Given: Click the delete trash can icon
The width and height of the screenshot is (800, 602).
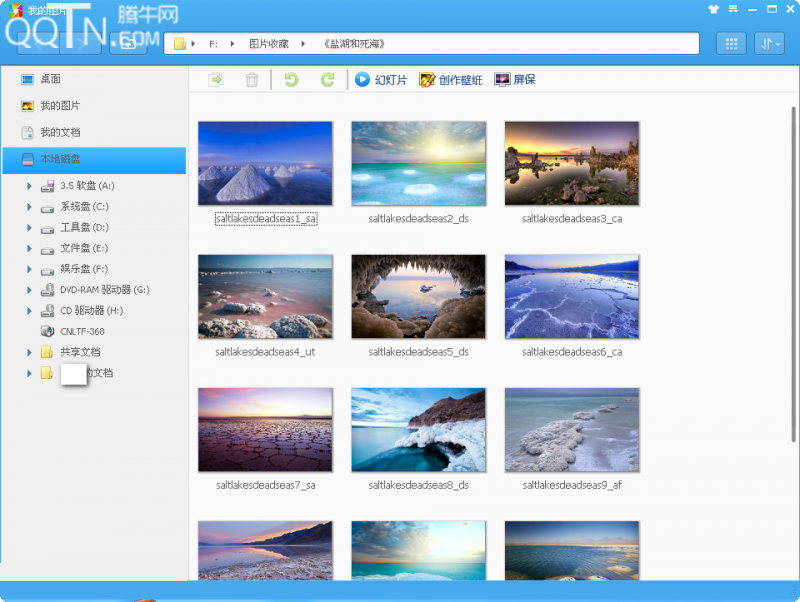Looking at the screenshot, I should [252, 80].
